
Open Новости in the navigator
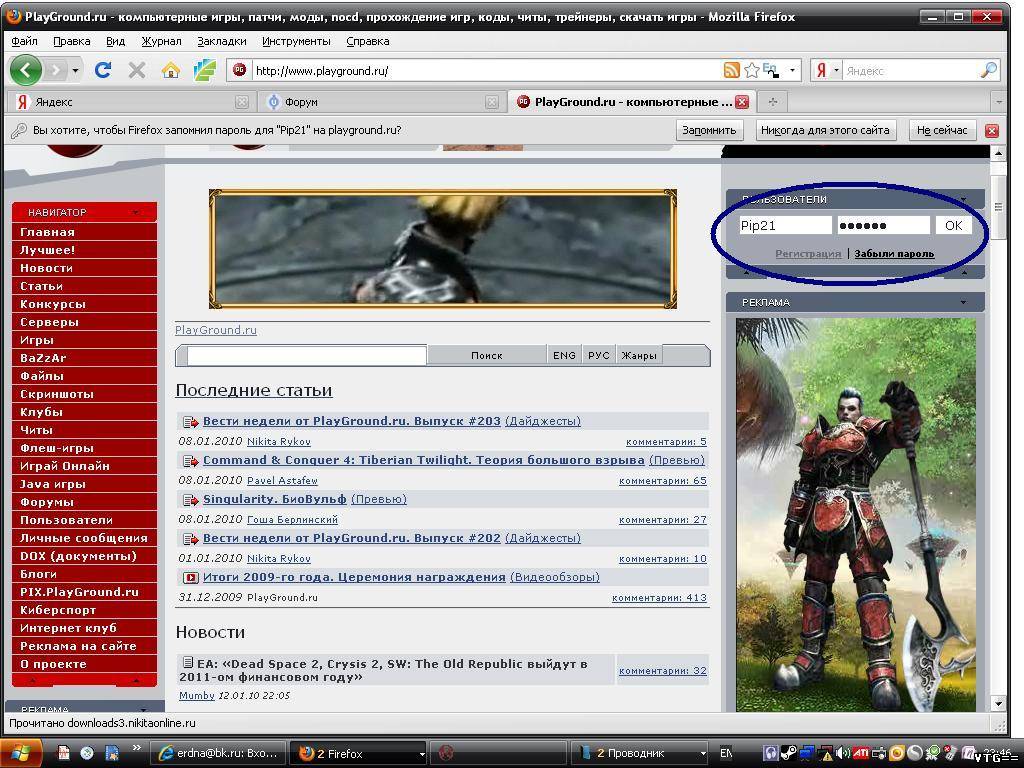point(84,268)
